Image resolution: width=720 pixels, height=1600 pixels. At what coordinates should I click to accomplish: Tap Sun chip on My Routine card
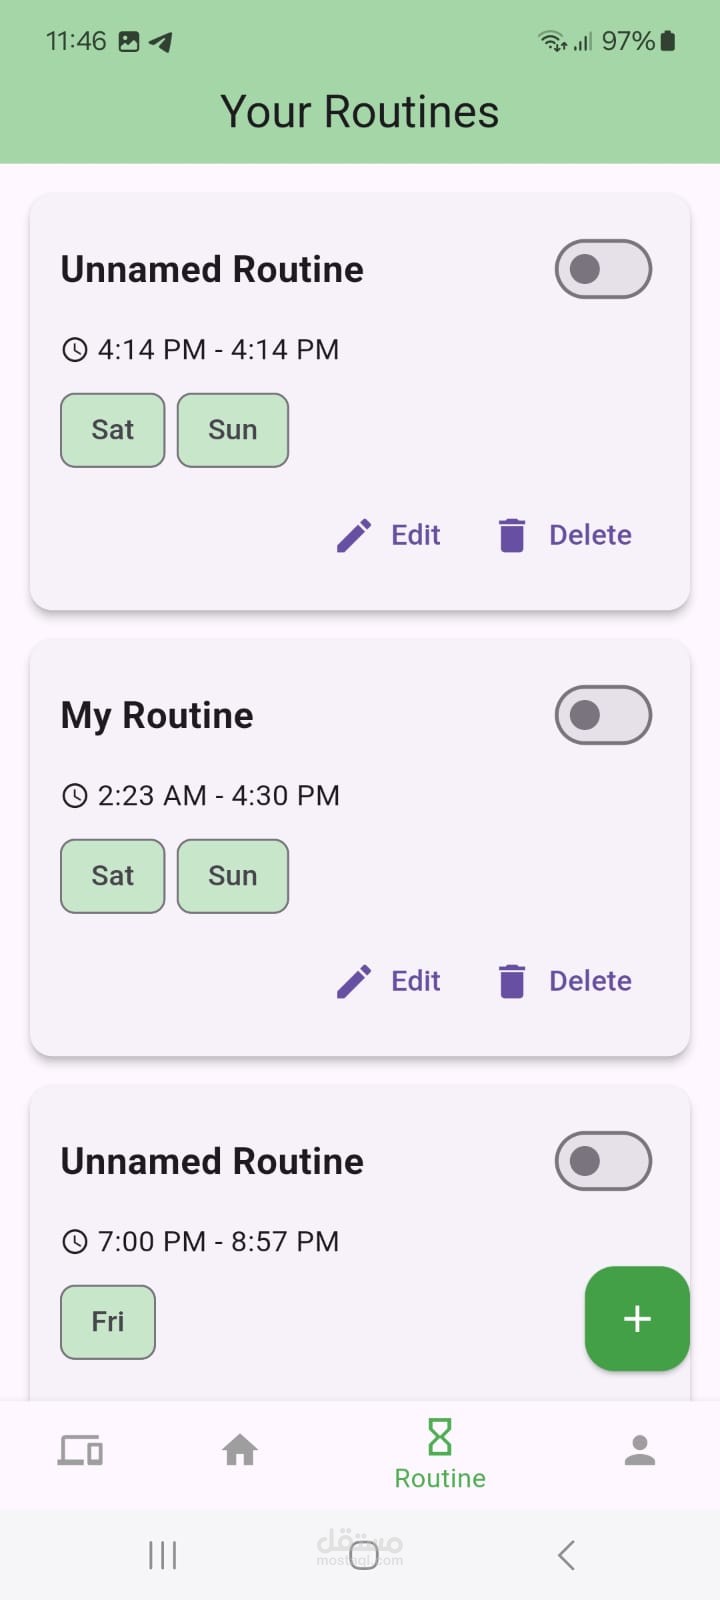(x=232, y=876)
